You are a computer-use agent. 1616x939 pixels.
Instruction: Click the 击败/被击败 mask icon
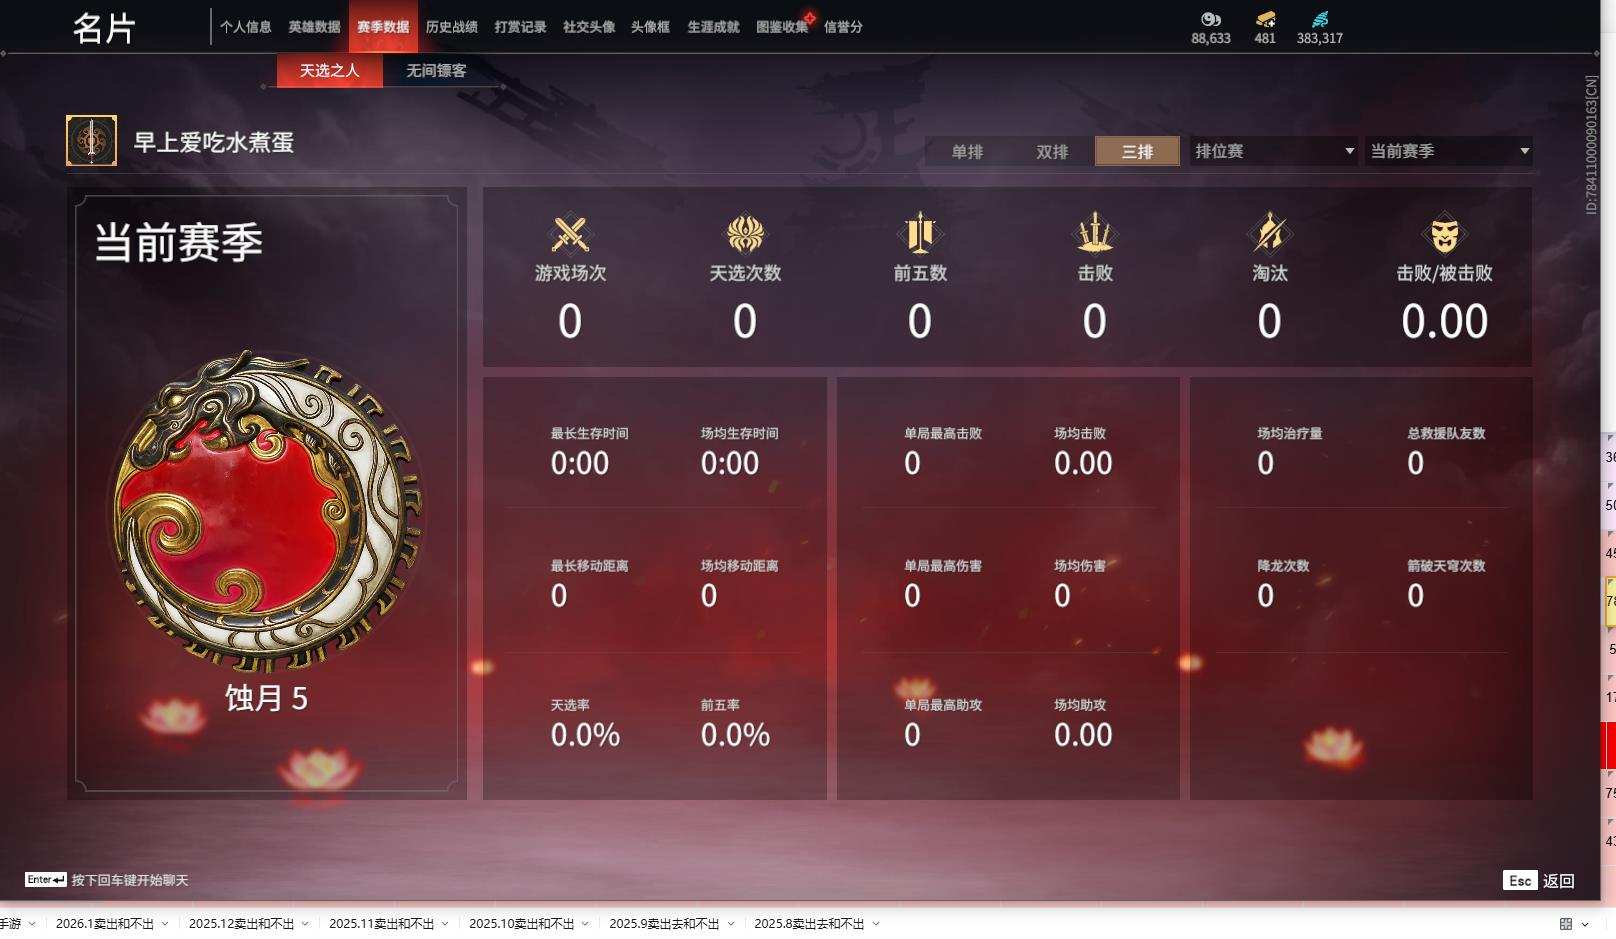pos(1444,235)
